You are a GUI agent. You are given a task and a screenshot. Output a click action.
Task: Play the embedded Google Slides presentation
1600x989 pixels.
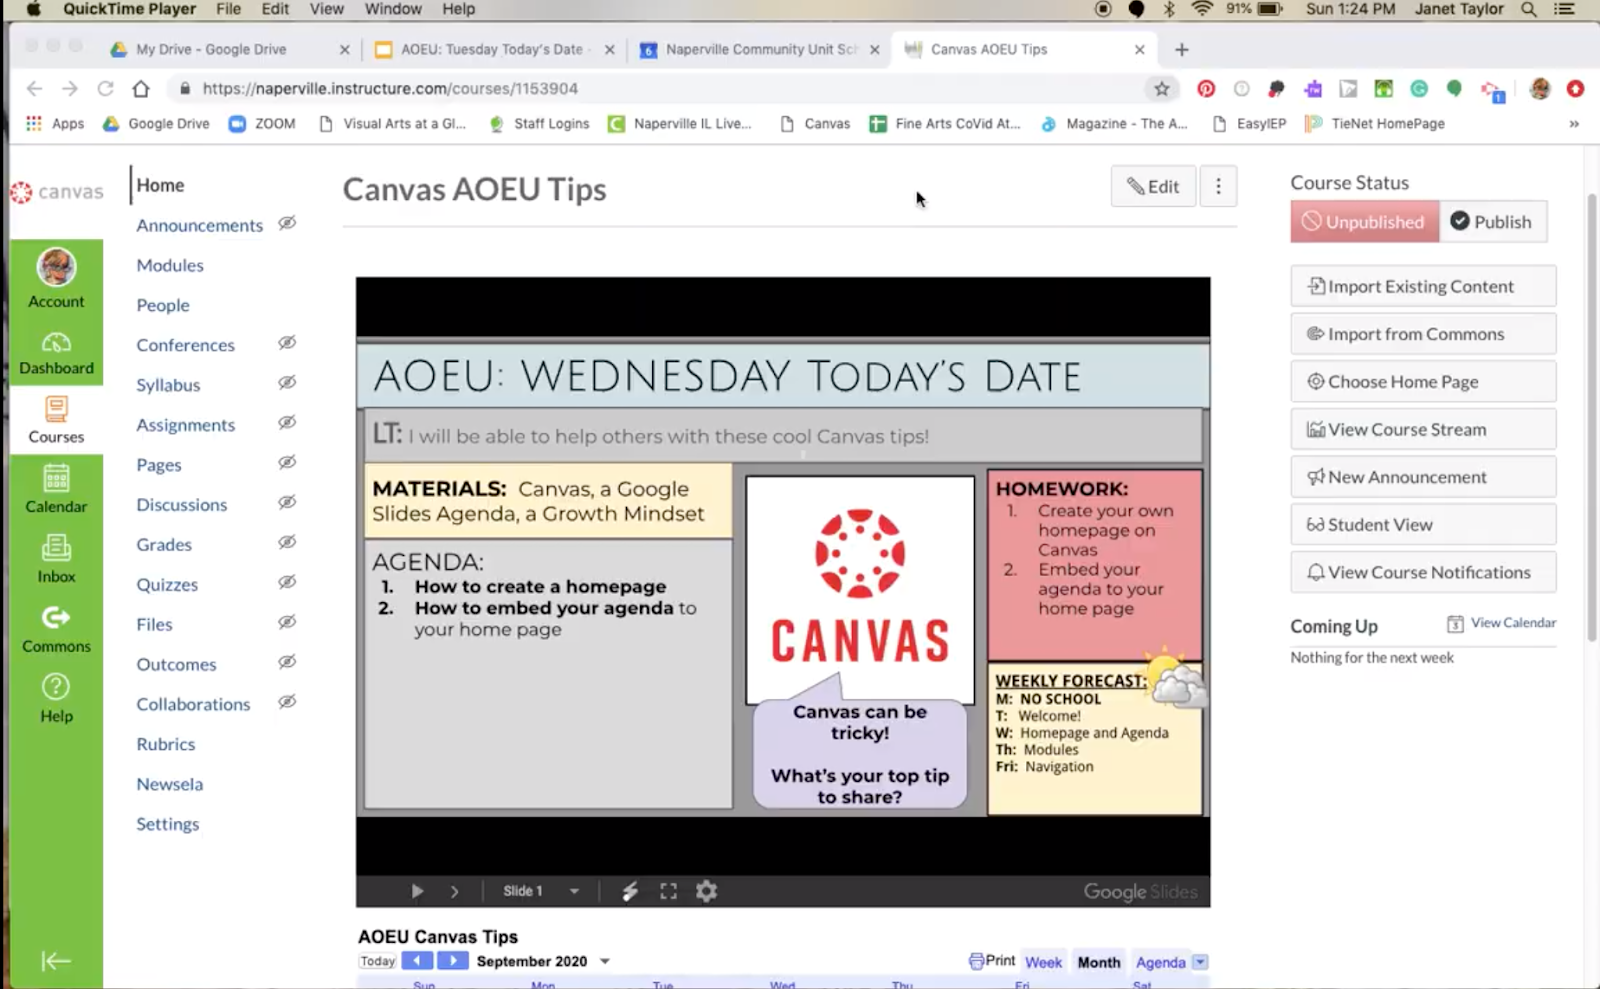[417, 891]
